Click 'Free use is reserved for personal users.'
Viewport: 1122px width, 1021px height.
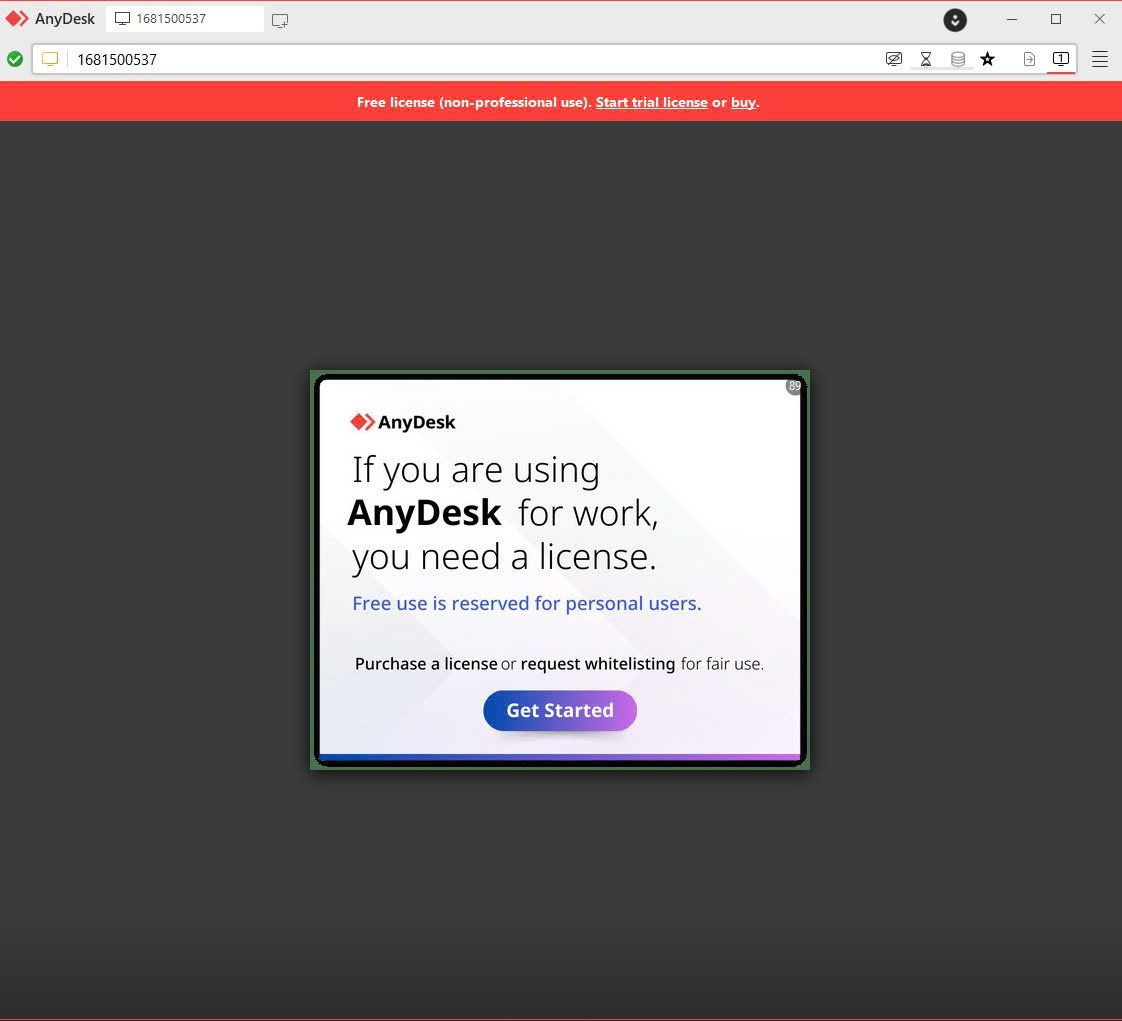click(527, 604)
